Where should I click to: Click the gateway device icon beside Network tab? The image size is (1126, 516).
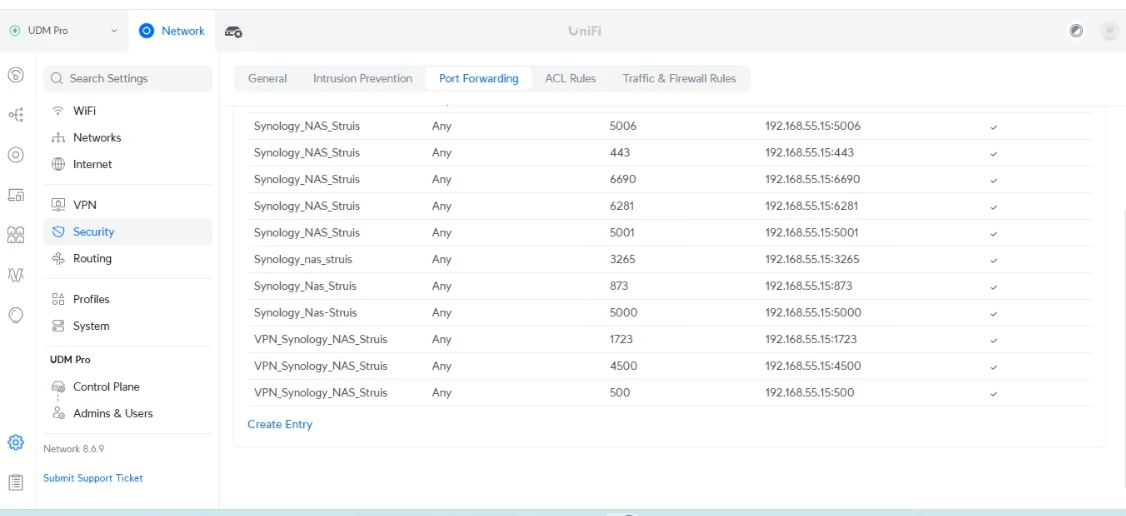tap(233, 32)
